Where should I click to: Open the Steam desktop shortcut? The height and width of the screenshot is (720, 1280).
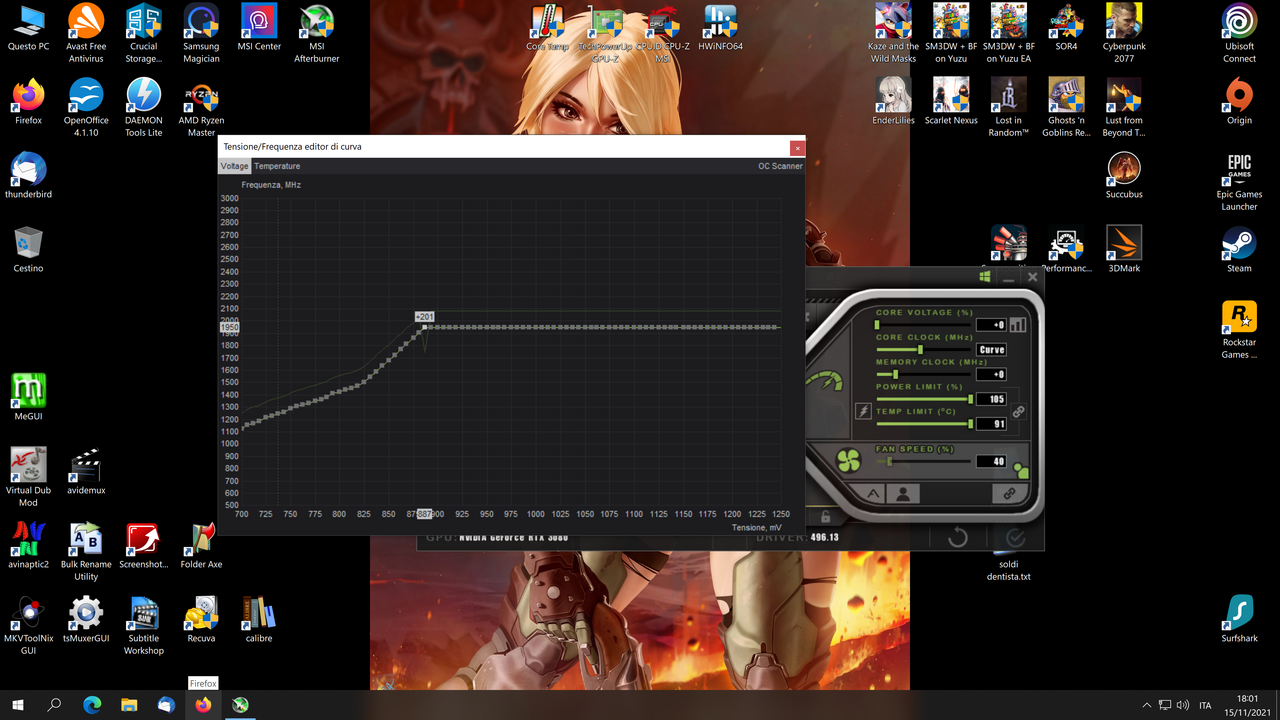pyautogui.click(x=1239, y=249)
